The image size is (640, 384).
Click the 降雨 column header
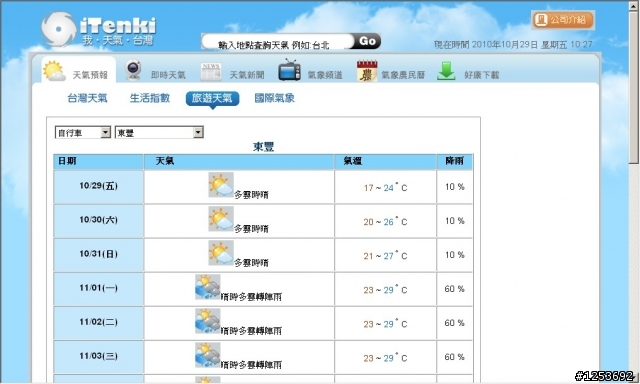tap(455, 161)
